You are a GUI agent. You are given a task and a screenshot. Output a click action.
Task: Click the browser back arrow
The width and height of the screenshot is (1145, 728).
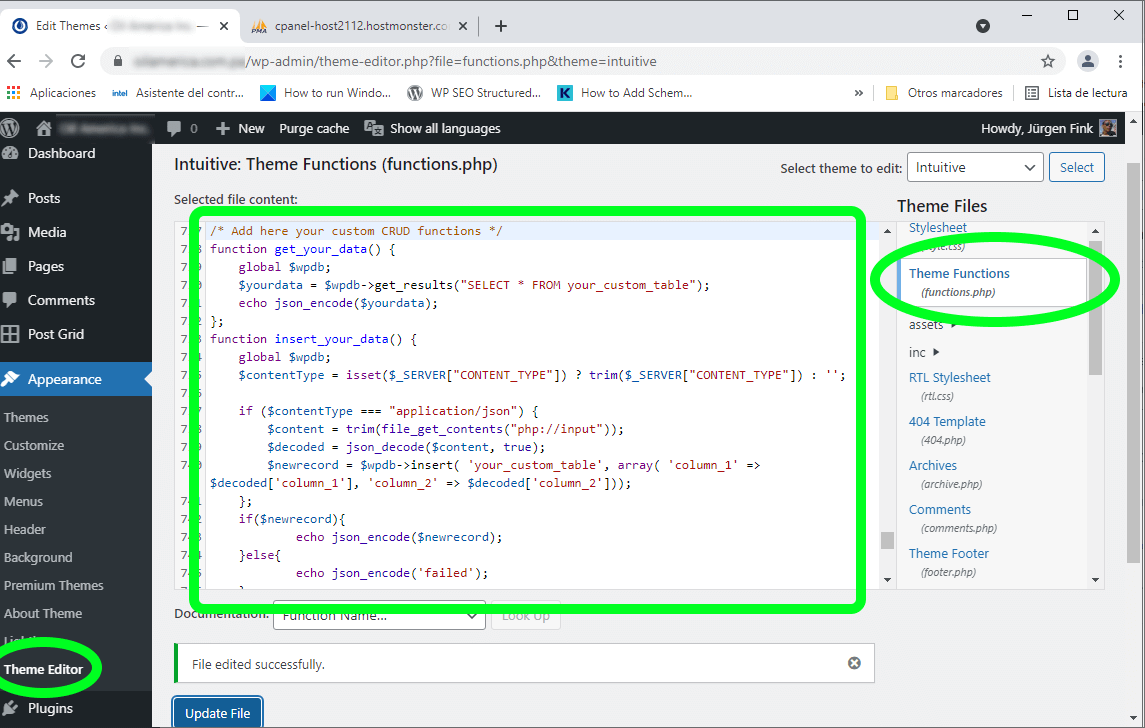(x=14, y=61)
